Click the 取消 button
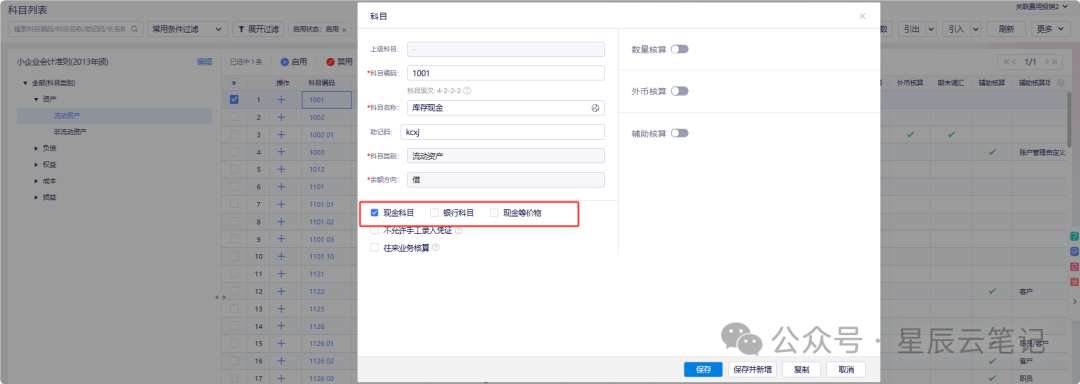The height and width of the screenshot is (384, 1080). pos(846,370)
